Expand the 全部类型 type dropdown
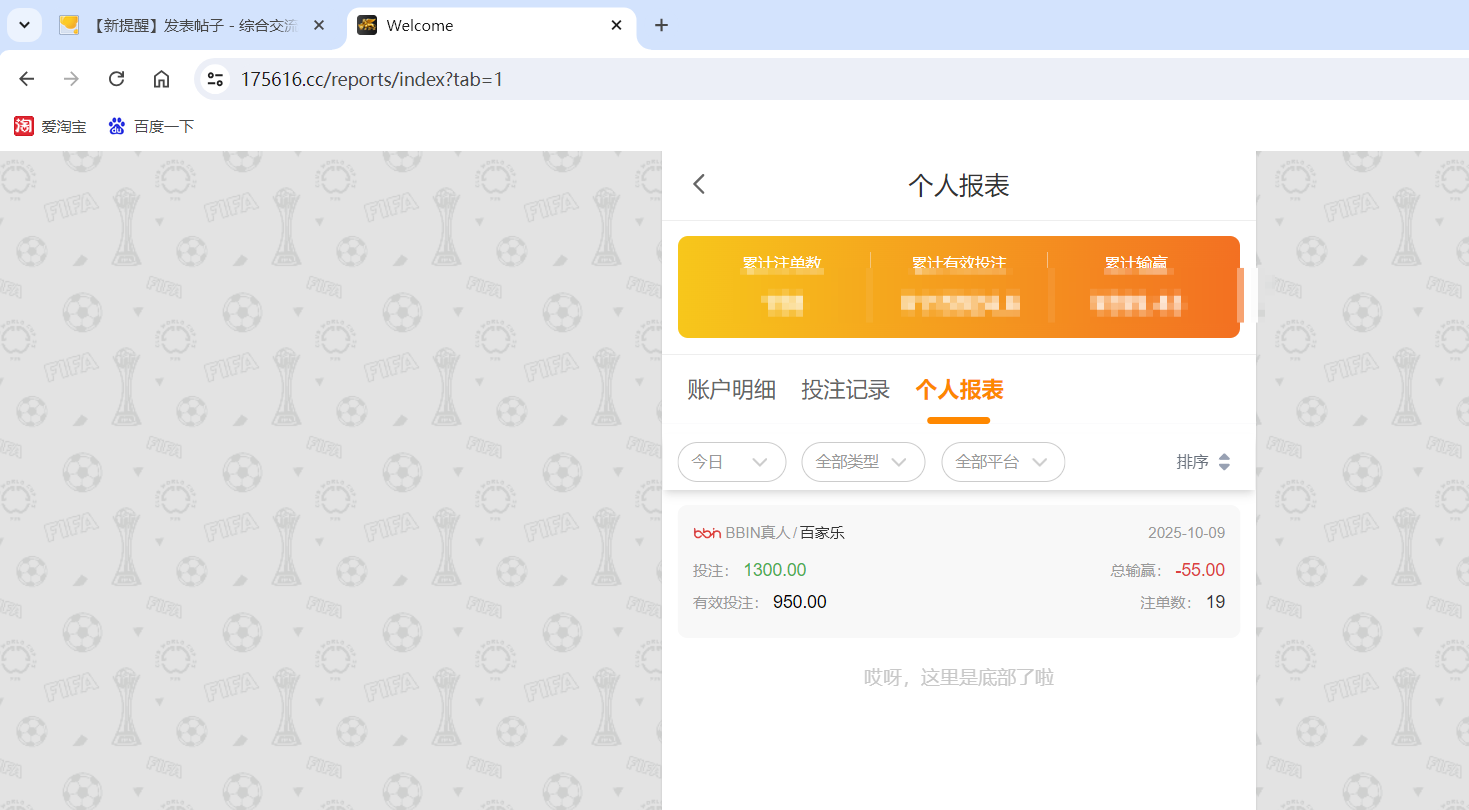 (862, 461)
